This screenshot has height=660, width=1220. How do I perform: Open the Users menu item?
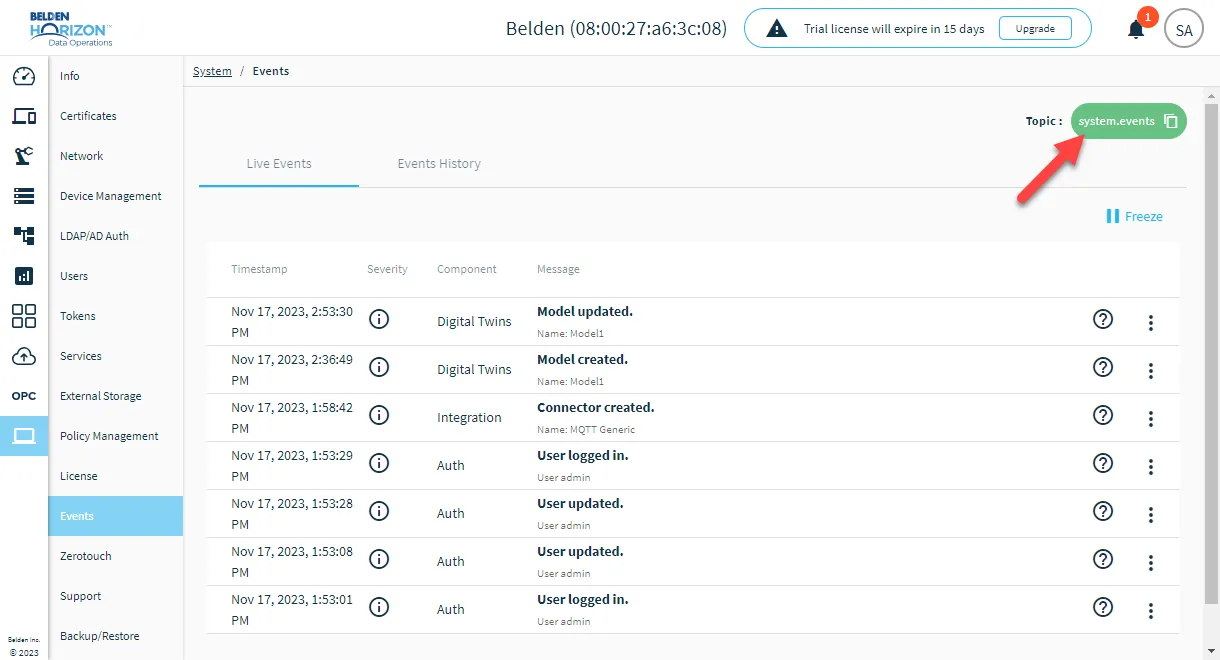click(116, 276)
